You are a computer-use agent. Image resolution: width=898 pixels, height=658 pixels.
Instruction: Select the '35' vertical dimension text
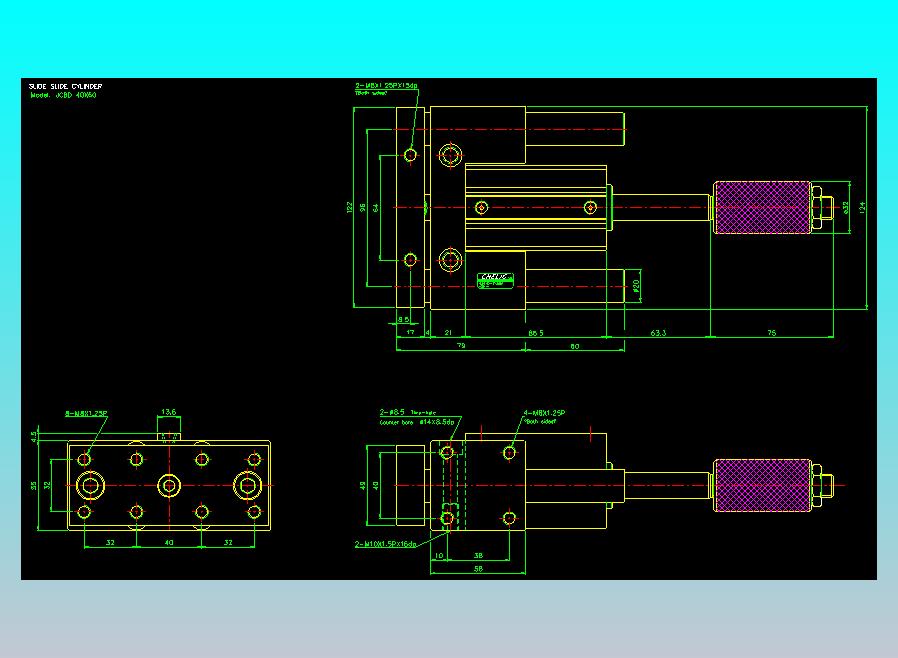point(34,486)
